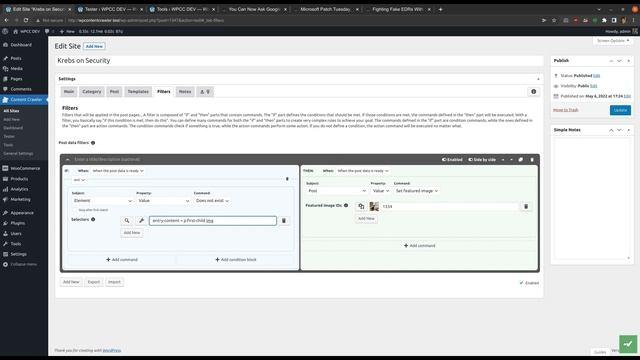The width and height of the screenshot is (640, 360).
Task: Toggle 'Stop after first match' checkbox
Action: click(75, 210)
